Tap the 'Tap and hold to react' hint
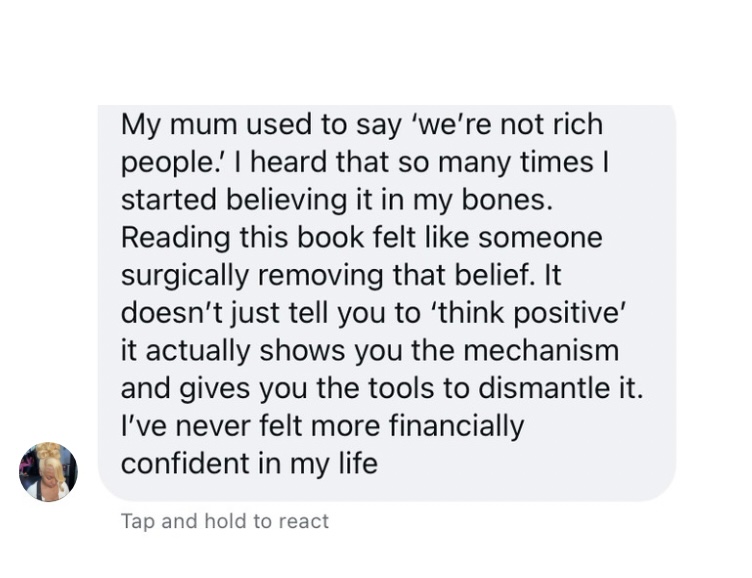The image size is (752, 578). (x=225, y=521)
